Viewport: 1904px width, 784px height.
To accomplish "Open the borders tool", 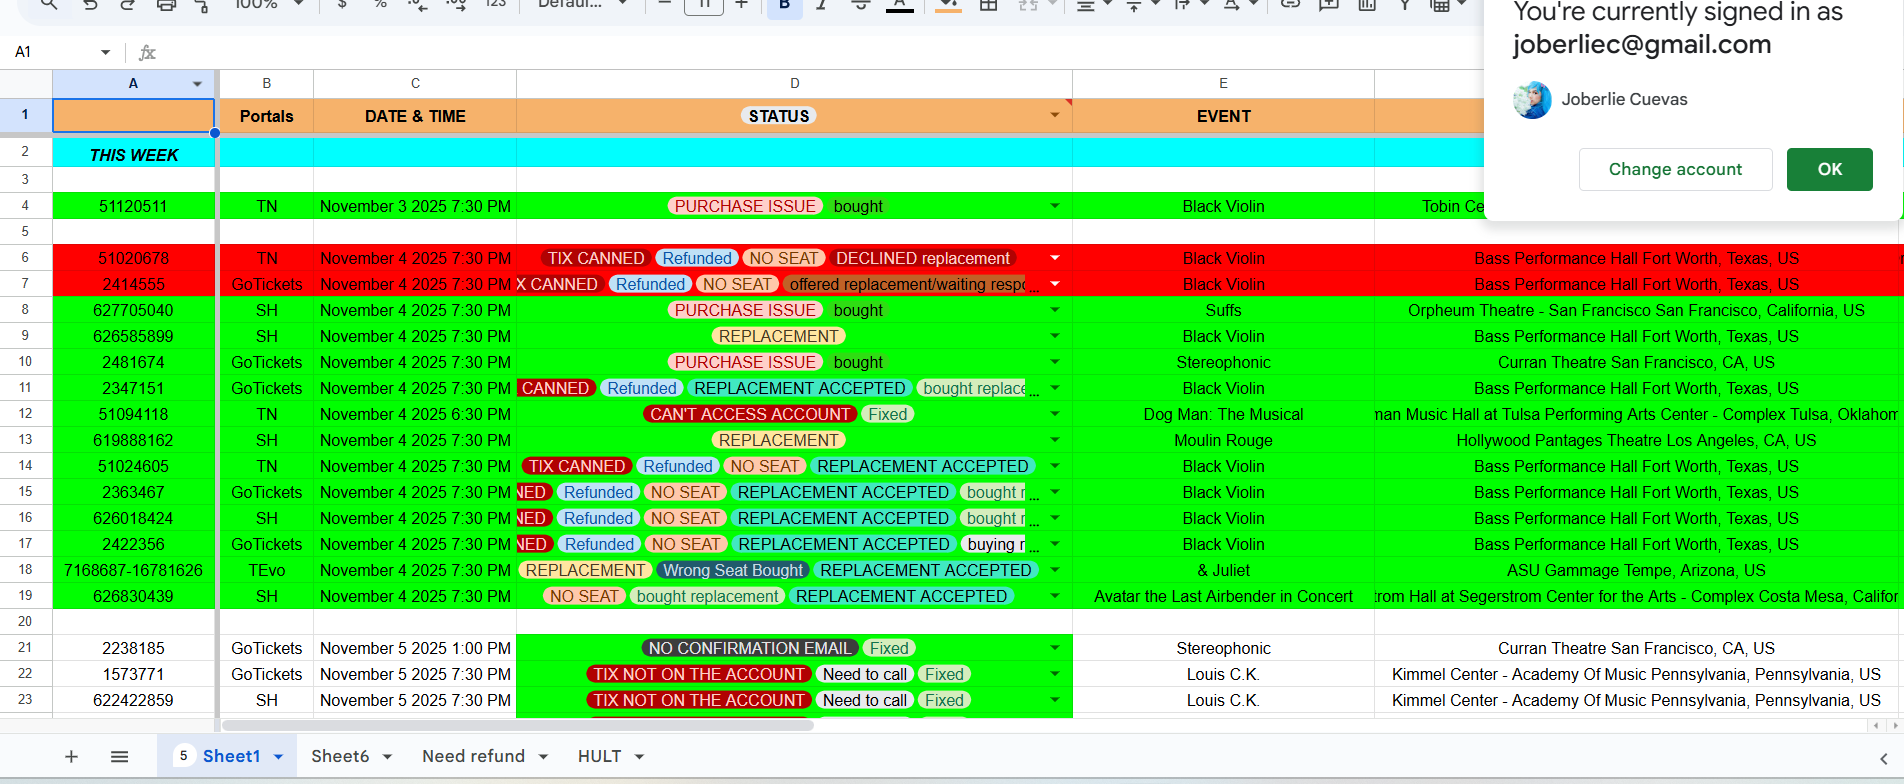I will click(x=988, y=5).
